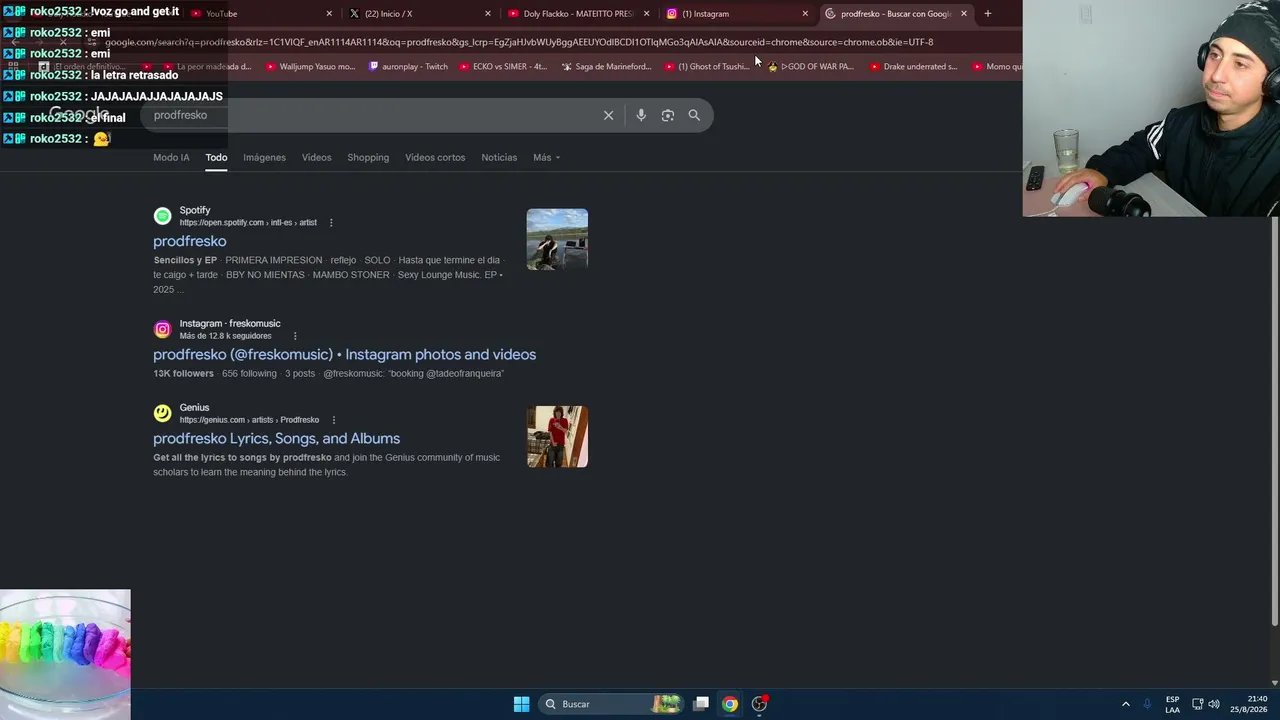
Task: Open the auronplay - Twitch bookmark
Action: point(408,67)
